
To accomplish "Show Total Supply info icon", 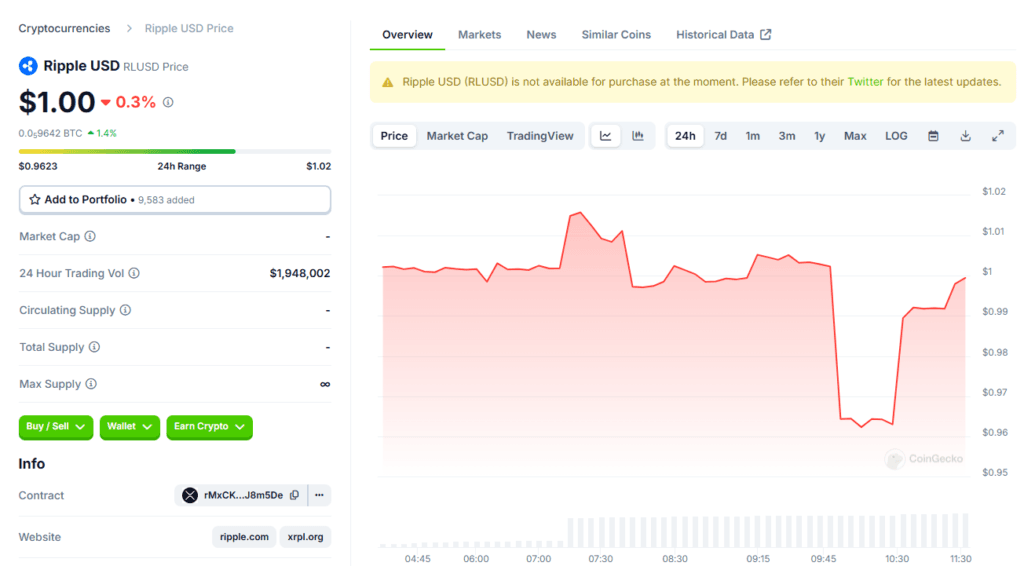I will 94,347.
